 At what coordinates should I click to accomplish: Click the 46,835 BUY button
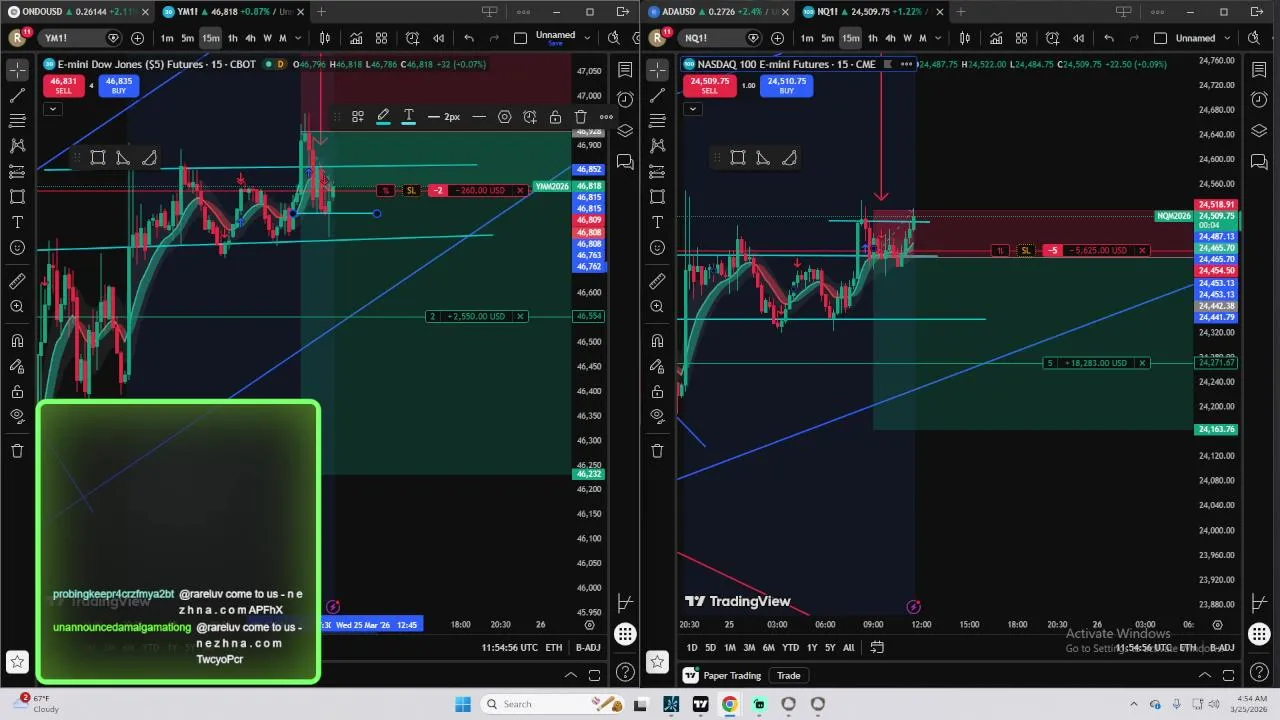(x=118, y=86)
